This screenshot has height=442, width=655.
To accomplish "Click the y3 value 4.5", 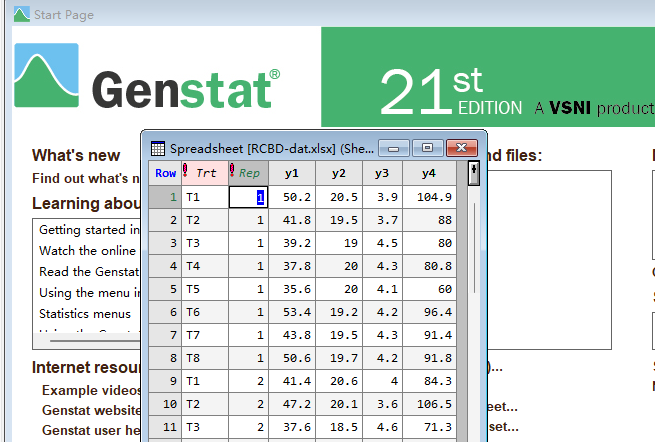I will pyautogui.click(x=382, y=243).
